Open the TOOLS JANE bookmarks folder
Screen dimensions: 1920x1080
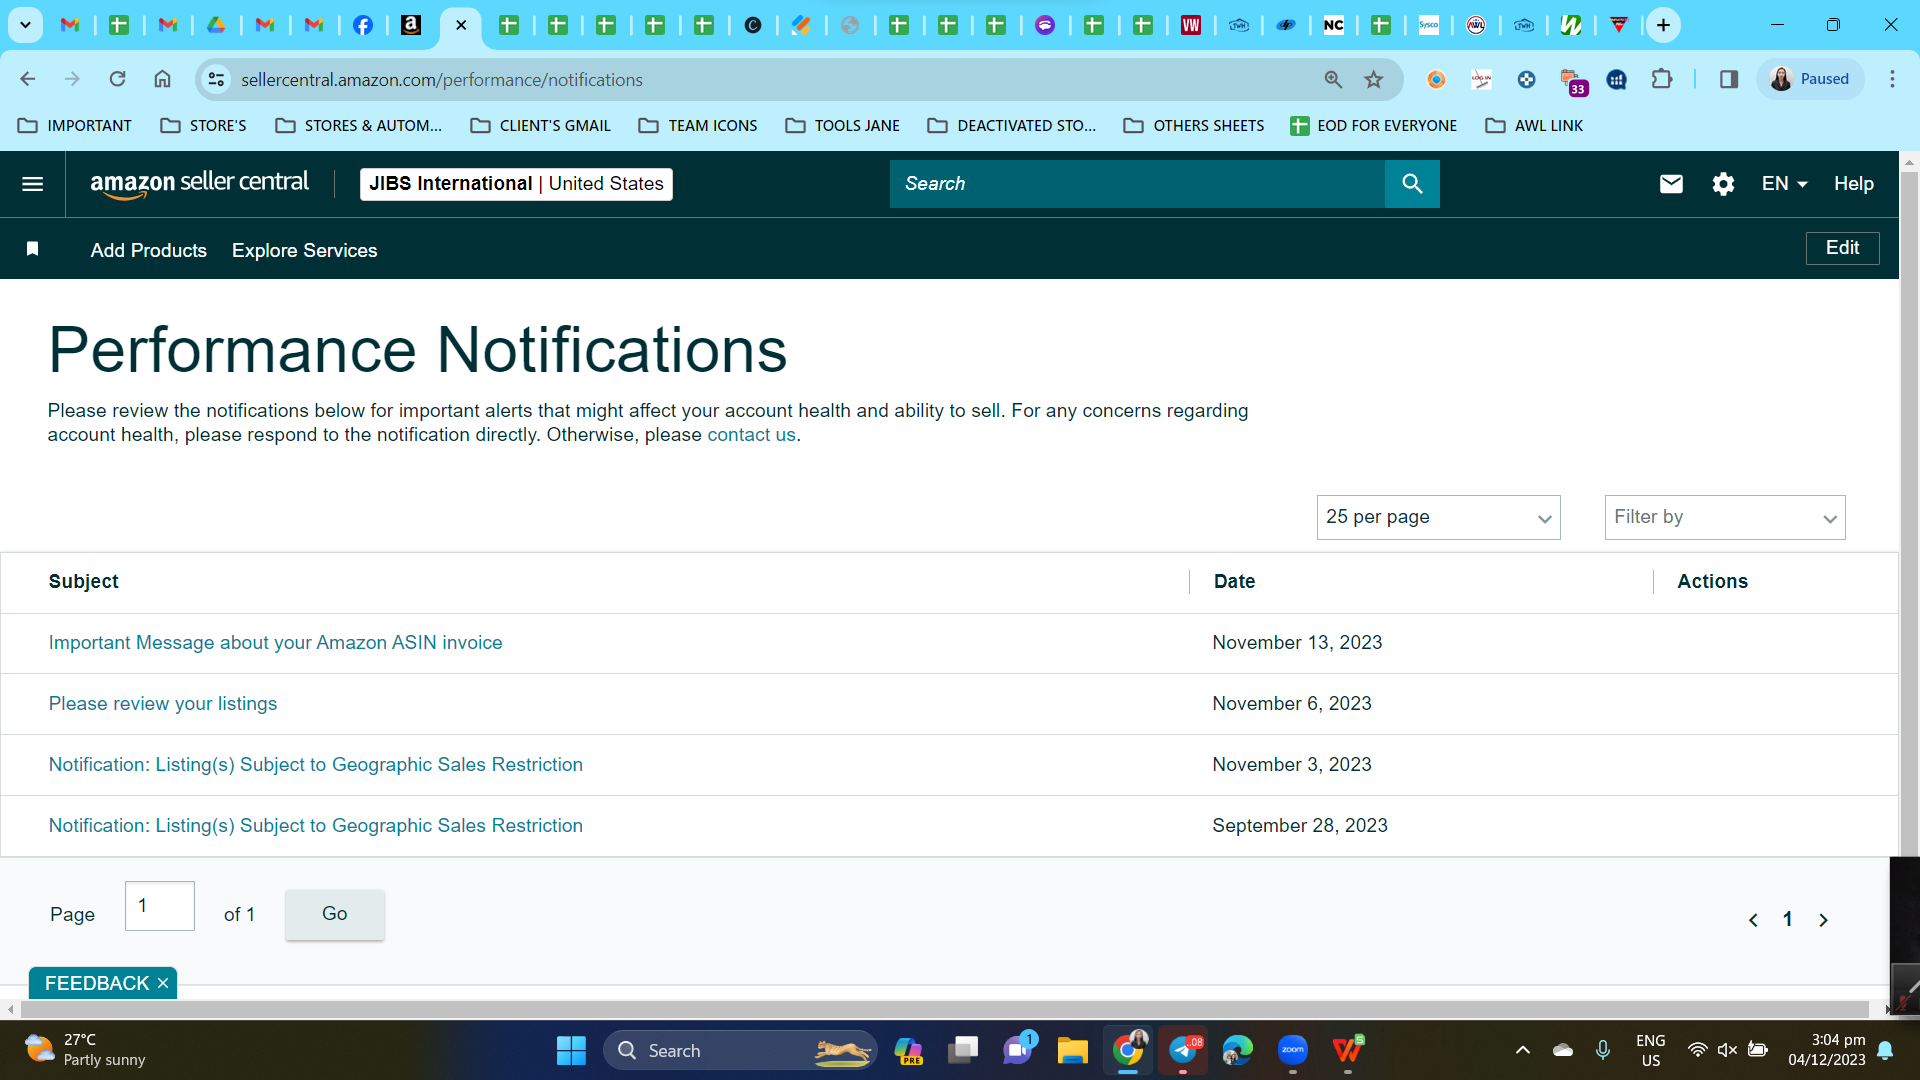[843, 126]
